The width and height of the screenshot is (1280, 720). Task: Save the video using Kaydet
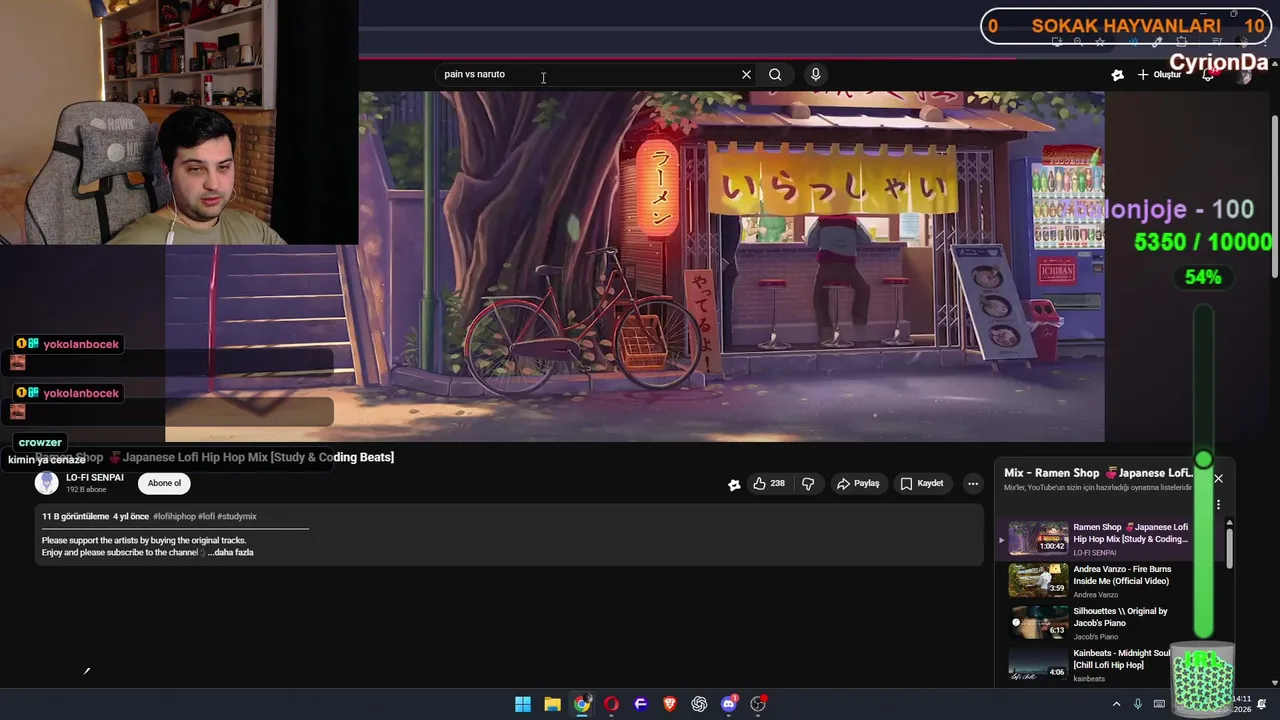[922, 484]
